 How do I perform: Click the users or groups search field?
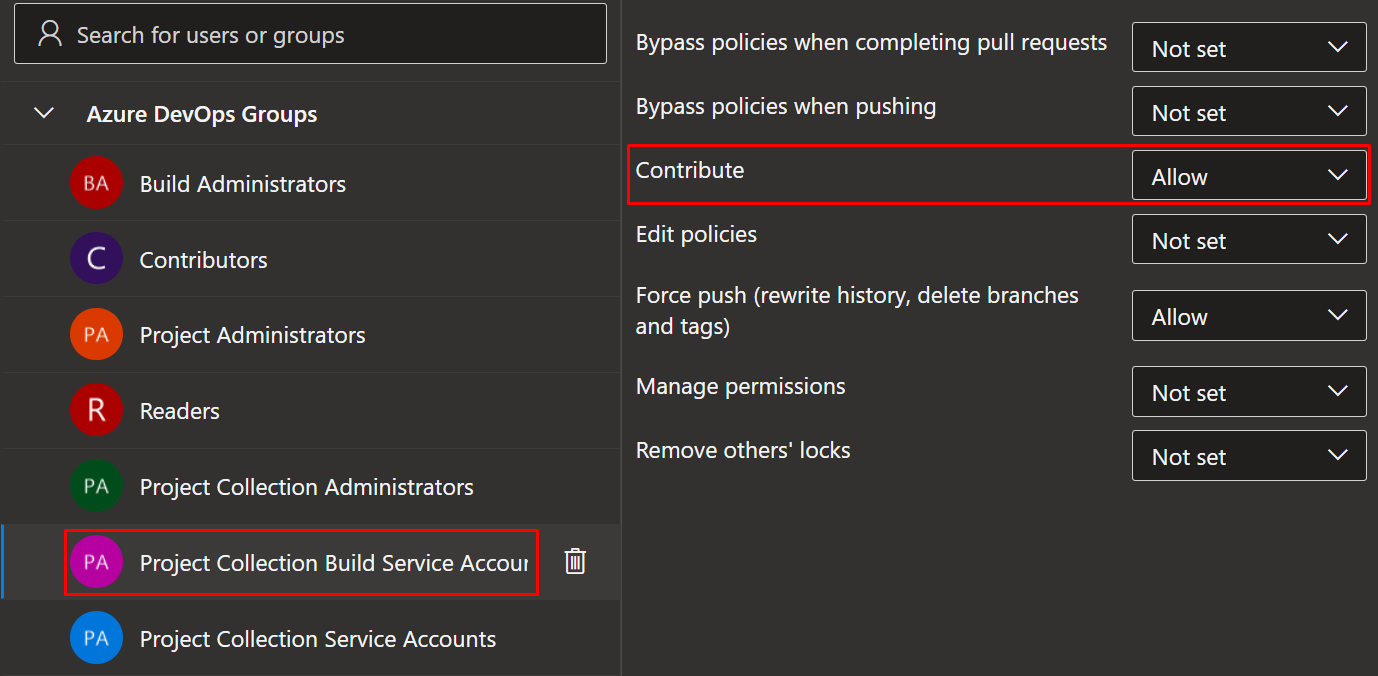(310, 33)
